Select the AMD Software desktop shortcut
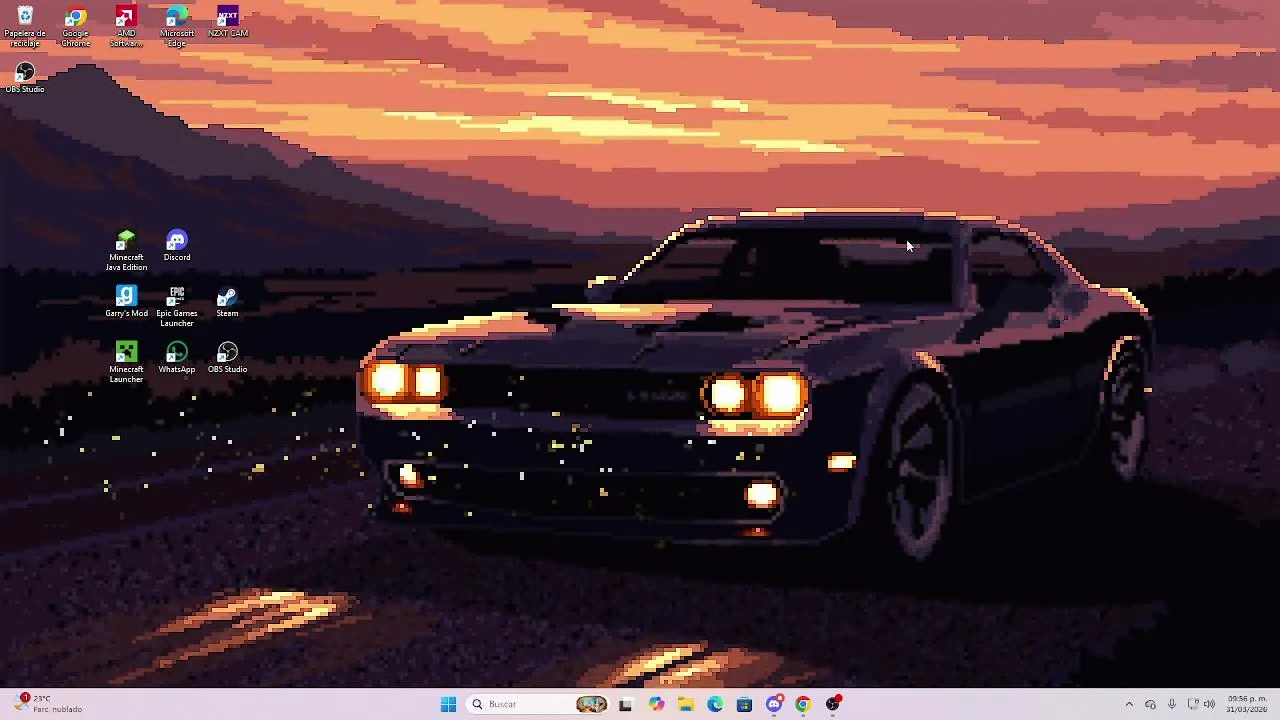 coord(126,26)
